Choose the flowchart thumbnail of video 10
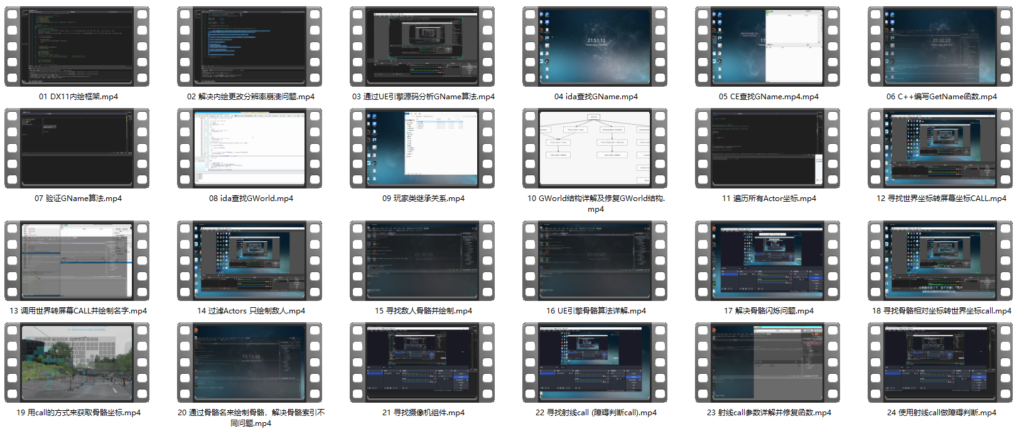The width and height of the screenshot is (1024, 436). coord(596,149)
